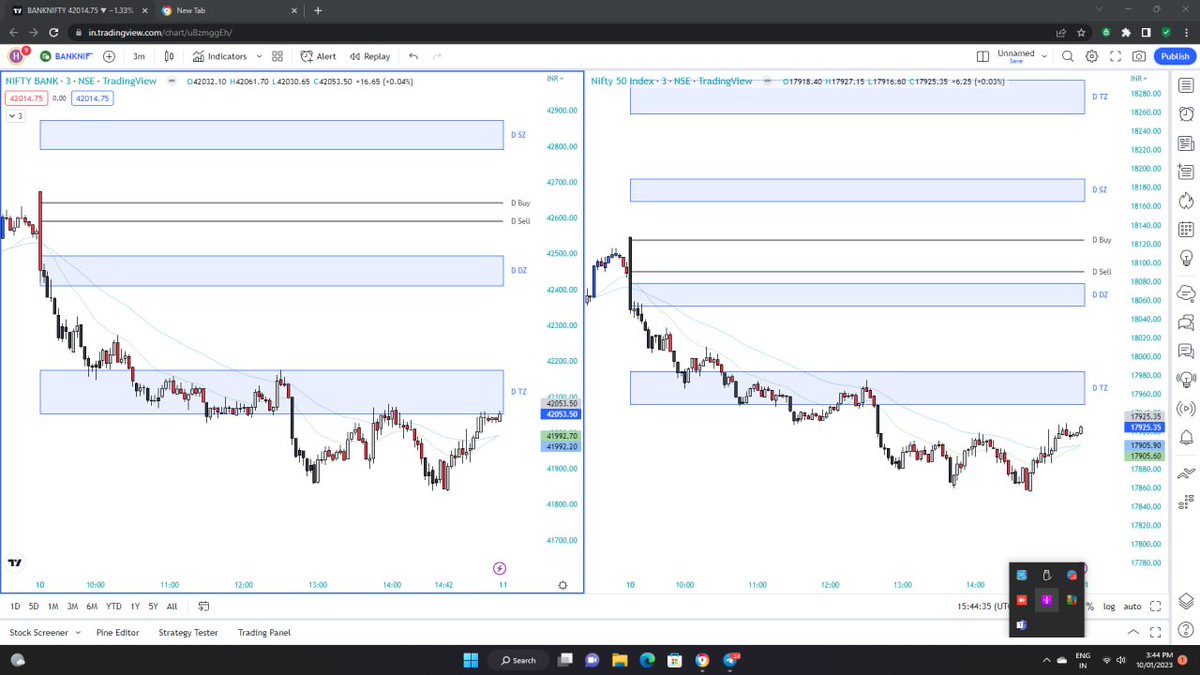The height and width of the screenshot is (675, 1200).
Task: Click the red sell price 42014.75 button
Action: 24,98
